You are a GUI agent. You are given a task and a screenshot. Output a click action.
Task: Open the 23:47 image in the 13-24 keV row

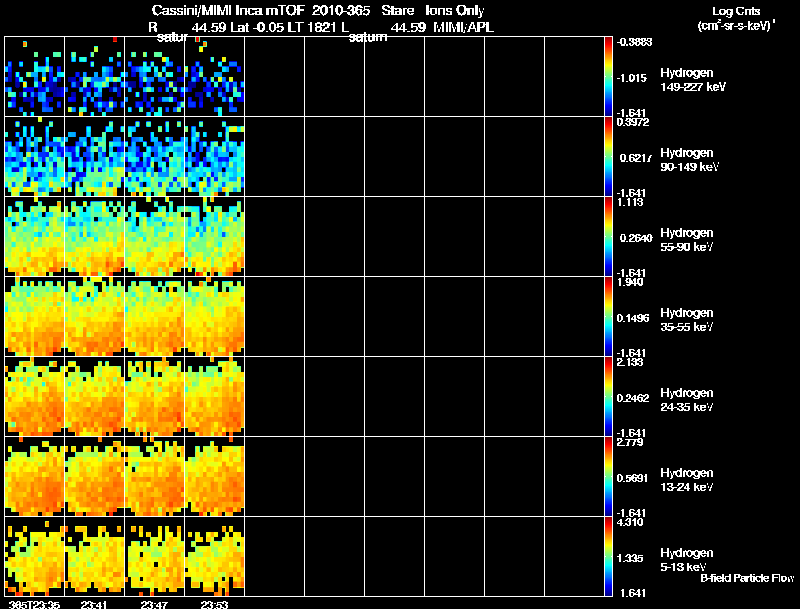(x=155, y=477)
